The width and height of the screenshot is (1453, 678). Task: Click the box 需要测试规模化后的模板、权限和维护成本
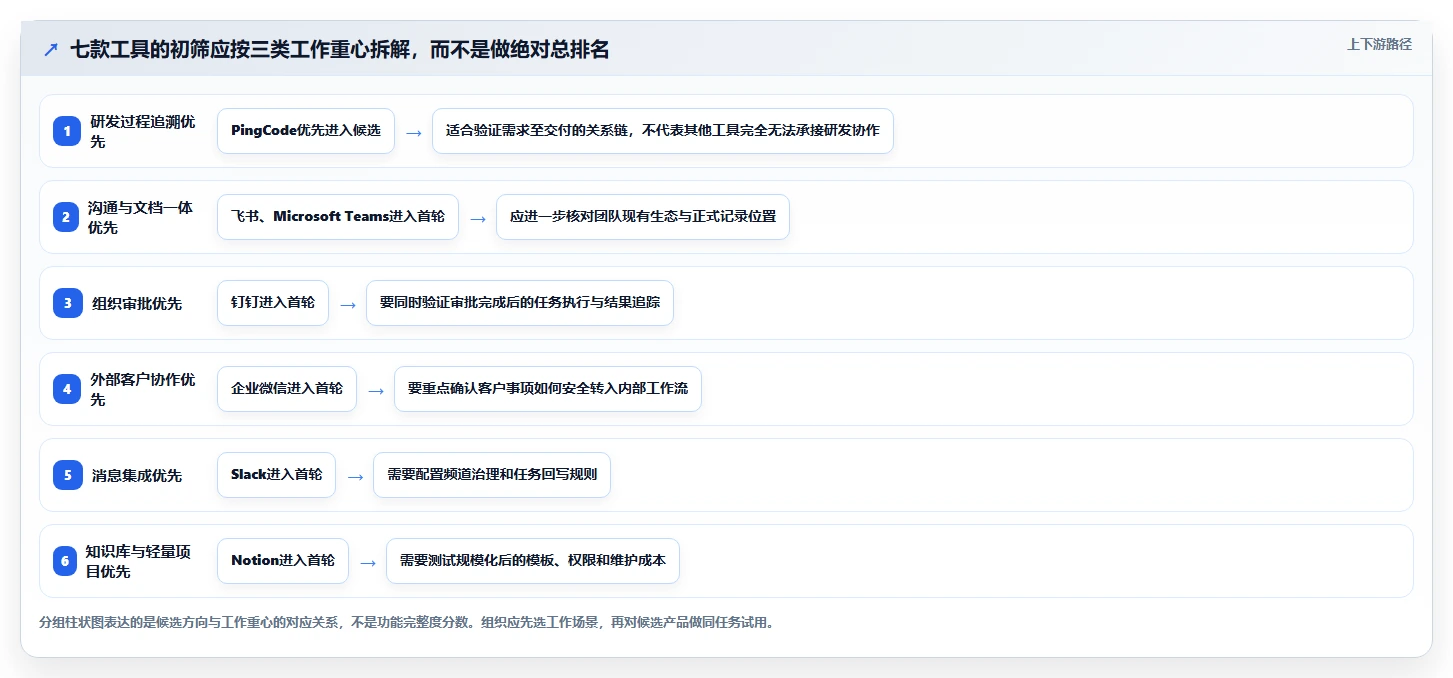pyautogui.click(x=533, y=561)
